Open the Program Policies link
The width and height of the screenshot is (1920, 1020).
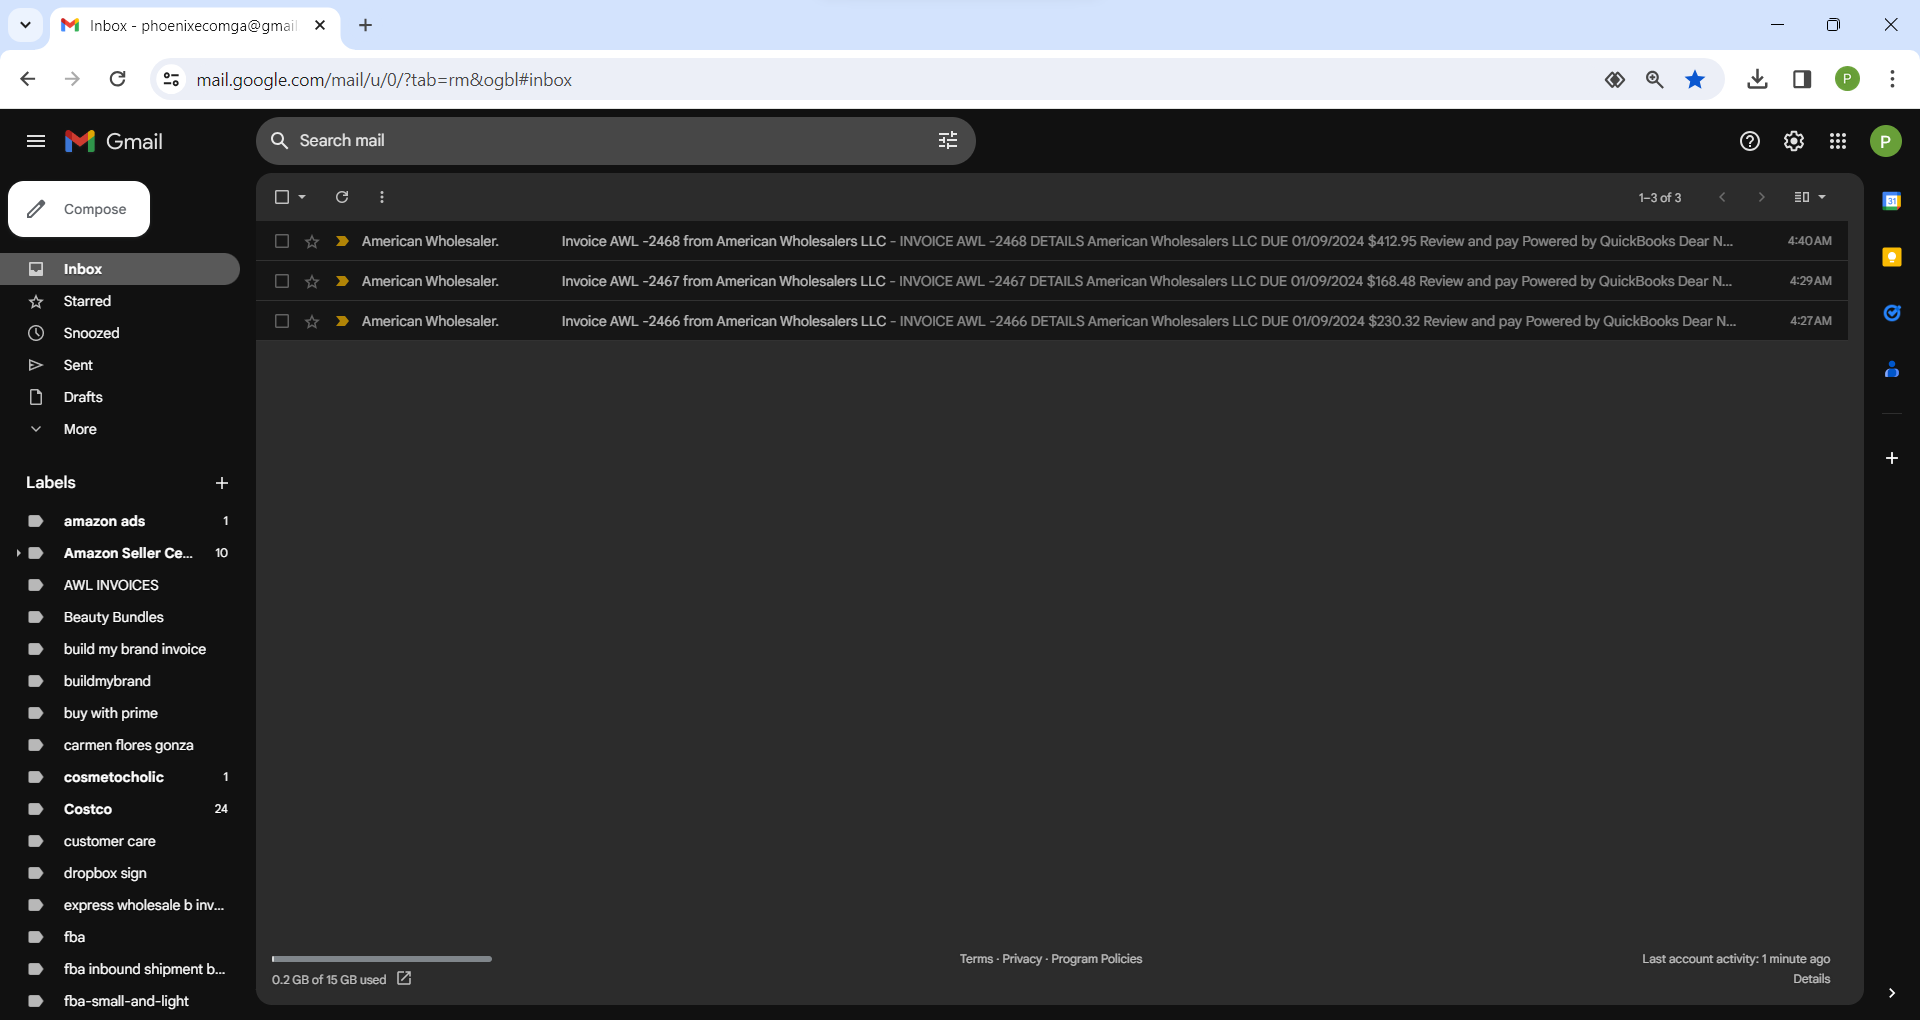pyautogui.click(x=1097, y=959)
